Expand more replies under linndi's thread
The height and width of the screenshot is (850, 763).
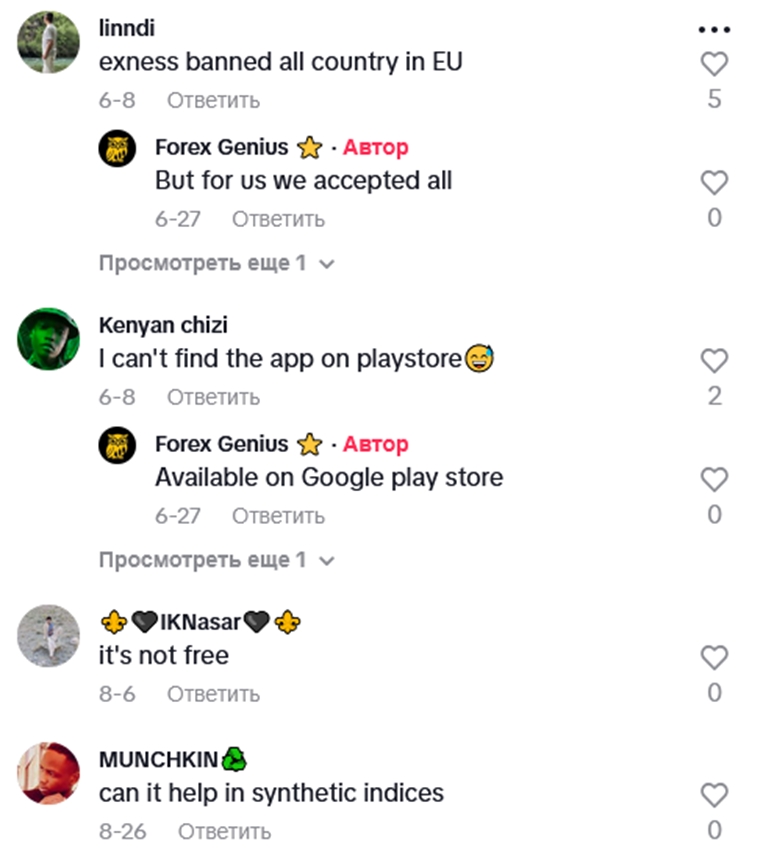[216, 264]
